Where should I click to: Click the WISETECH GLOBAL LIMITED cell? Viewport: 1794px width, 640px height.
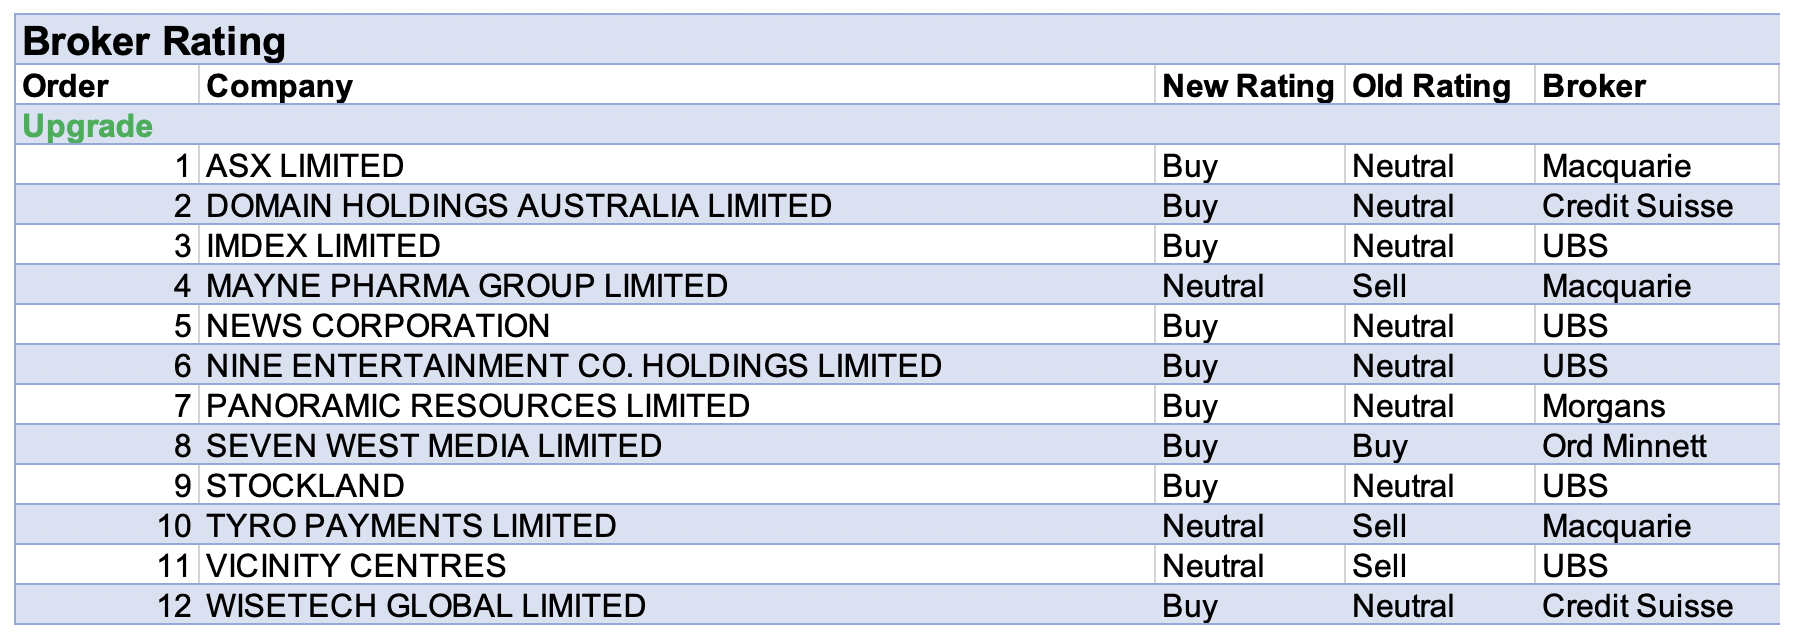425,606
